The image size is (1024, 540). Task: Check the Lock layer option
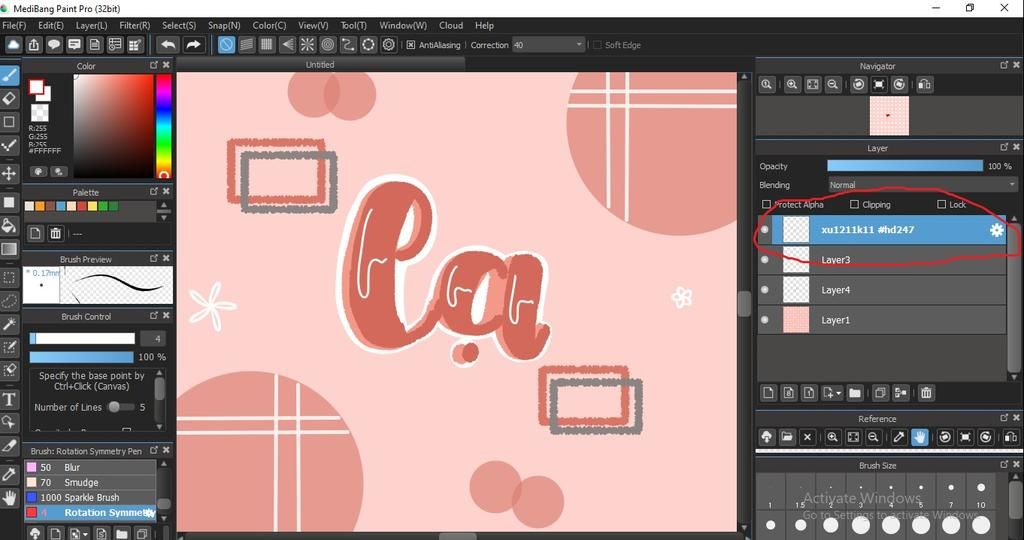pos(942,204)
